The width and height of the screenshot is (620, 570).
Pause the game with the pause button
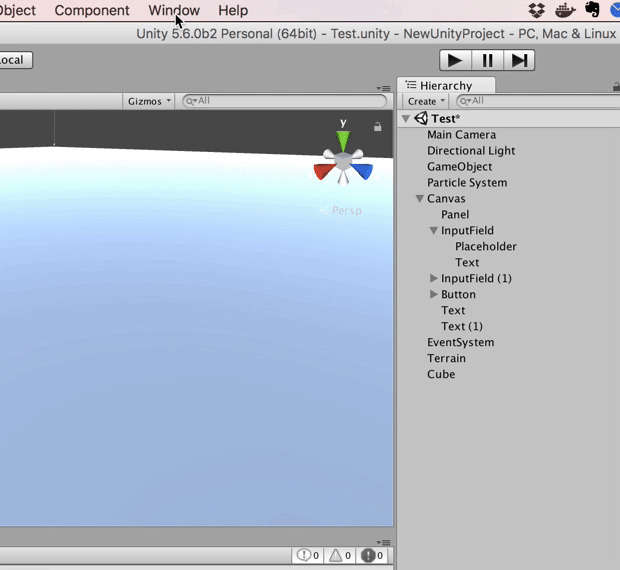488,60
